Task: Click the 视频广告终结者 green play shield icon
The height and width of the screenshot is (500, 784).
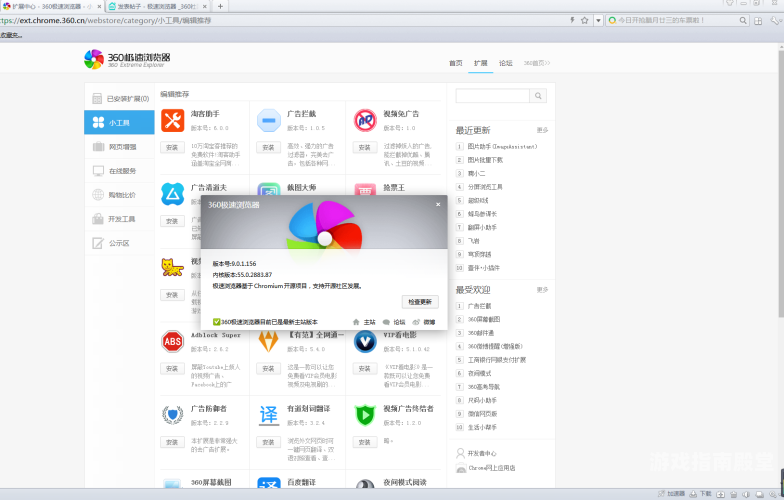Action: [365, 415]
